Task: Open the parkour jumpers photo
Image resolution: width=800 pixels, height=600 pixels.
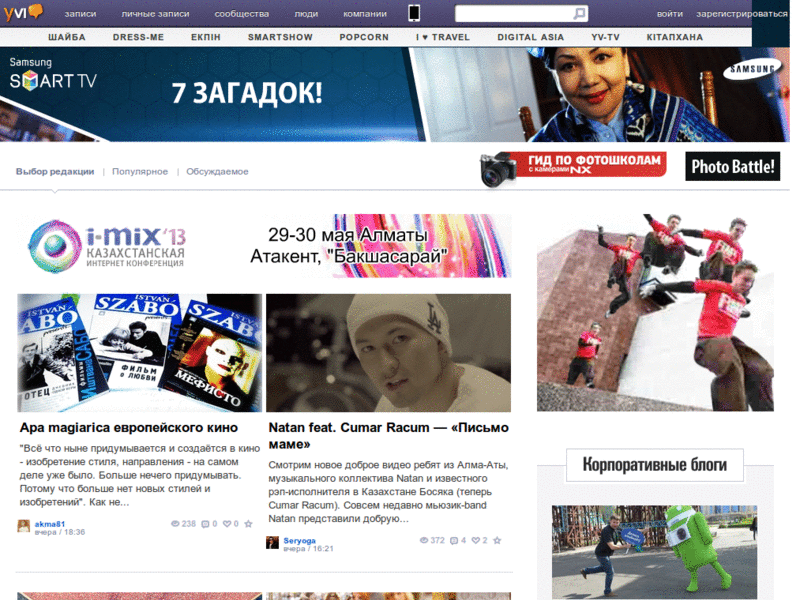Action: click(x=655, y=312)
